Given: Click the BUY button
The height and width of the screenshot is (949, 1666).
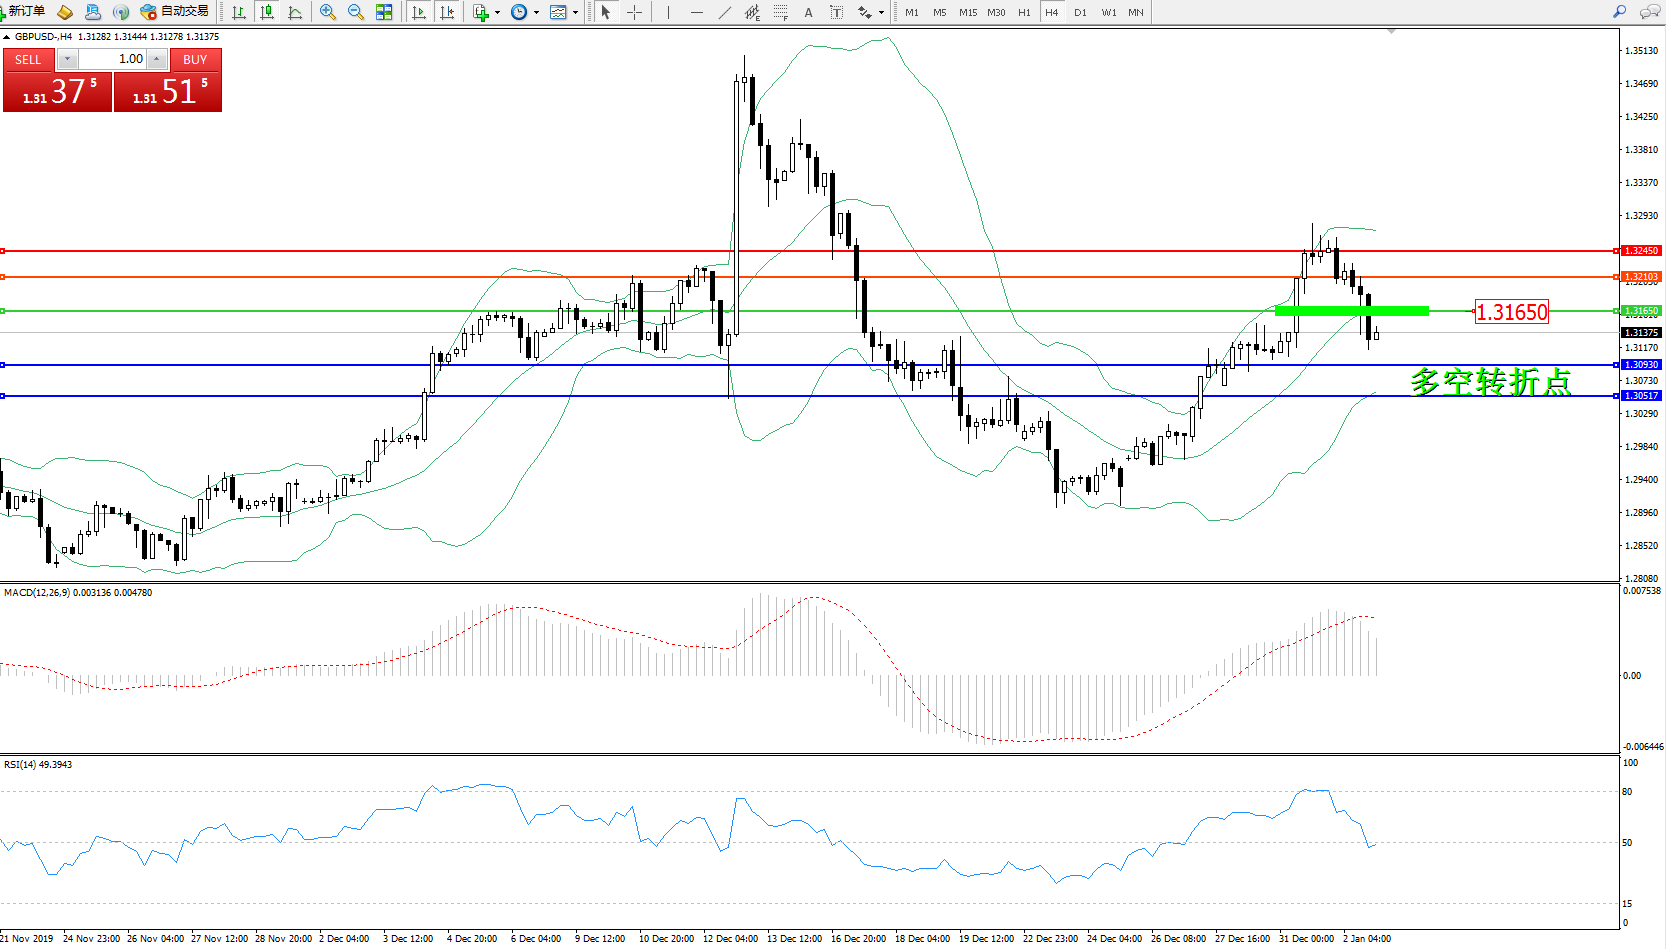Looking at the screenshot, I should [195, 60].
